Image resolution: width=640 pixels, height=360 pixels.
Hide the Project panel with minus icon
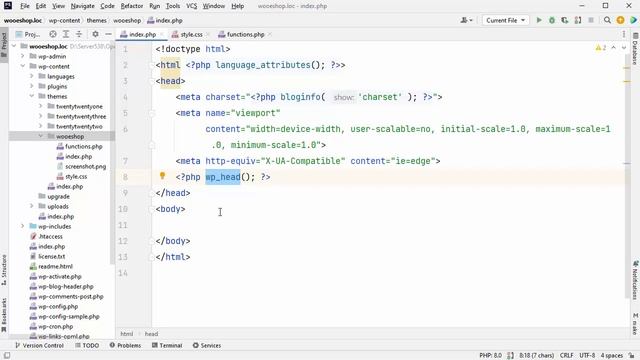click(x=108, y=34)
